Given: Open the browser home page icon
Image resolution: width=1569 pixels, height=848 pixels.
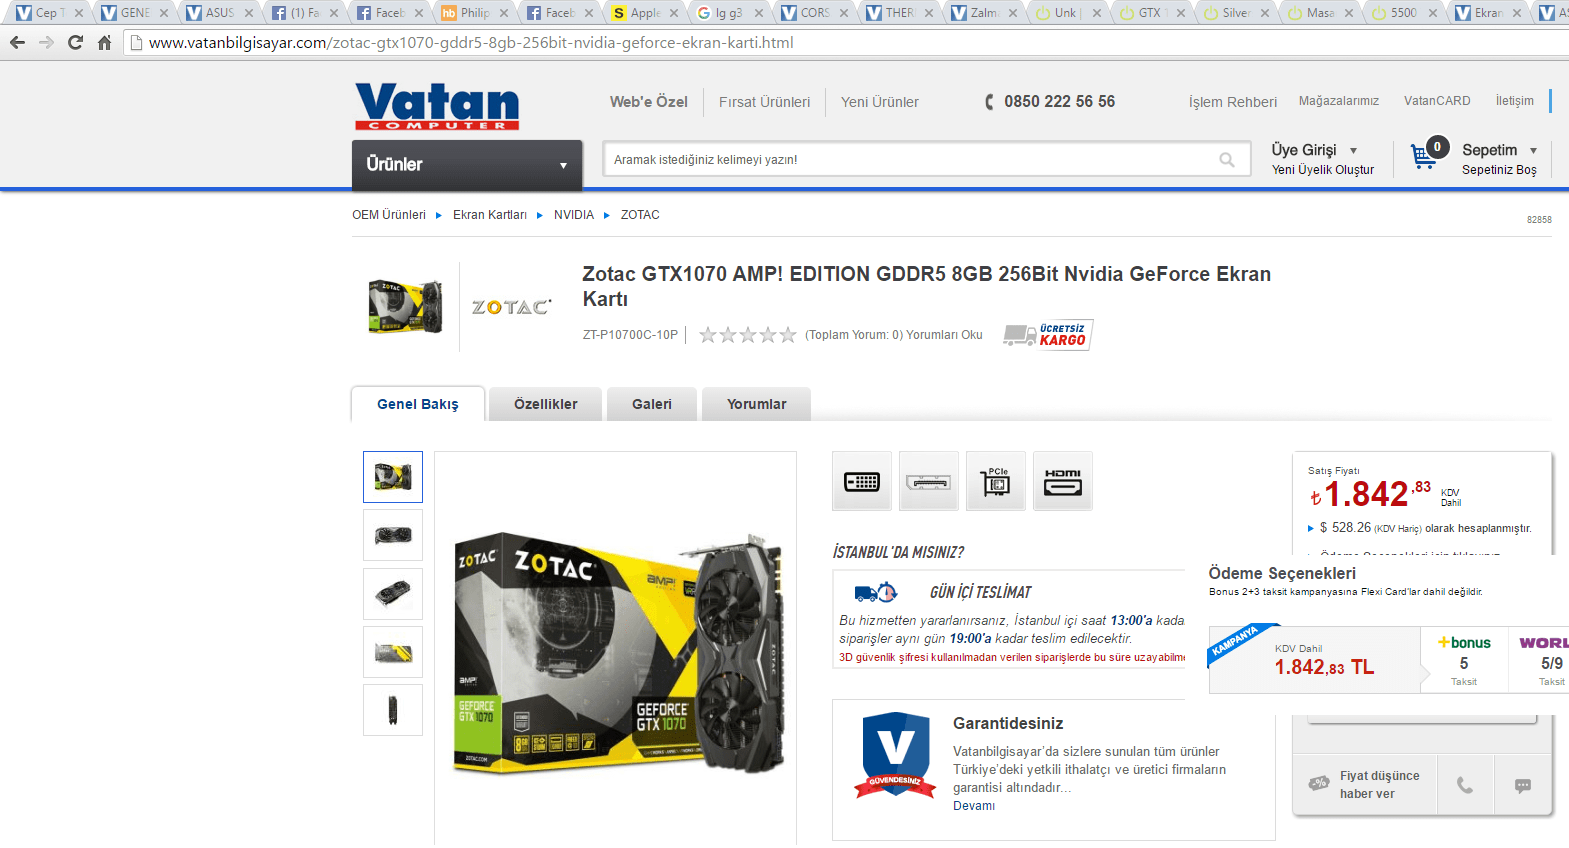Looking at the screenshot, I should (x=104, y=43).
